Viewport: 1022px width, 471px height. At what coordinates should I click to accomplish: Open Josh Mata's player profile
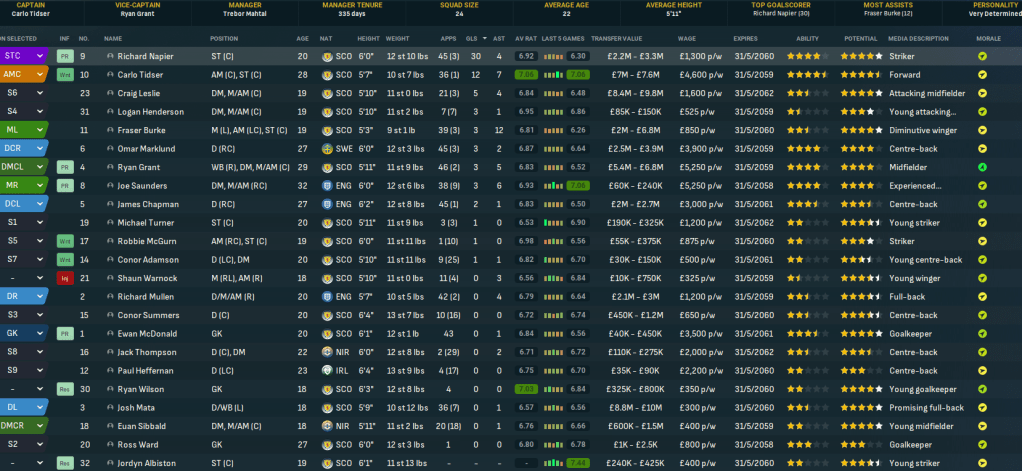point(135,406)
